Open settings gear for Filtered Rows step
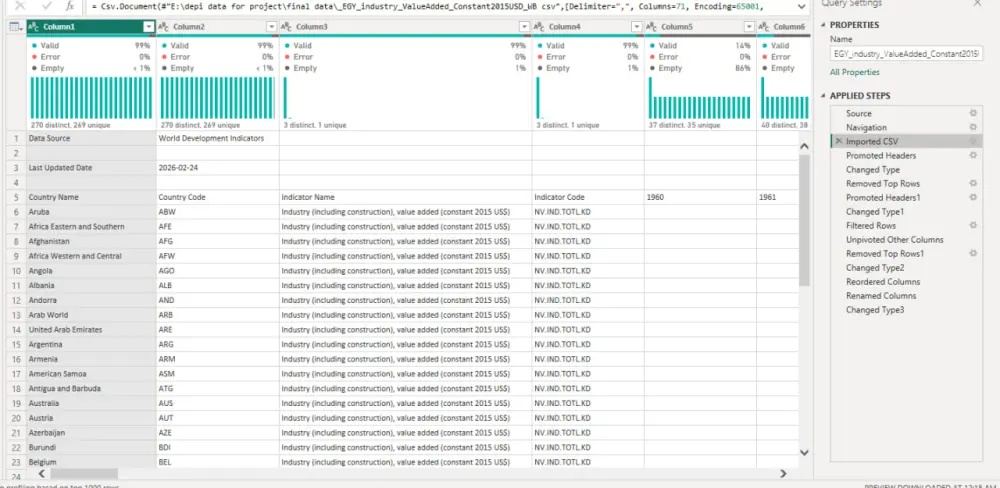The image size is (1000, 488). [973, 225]
